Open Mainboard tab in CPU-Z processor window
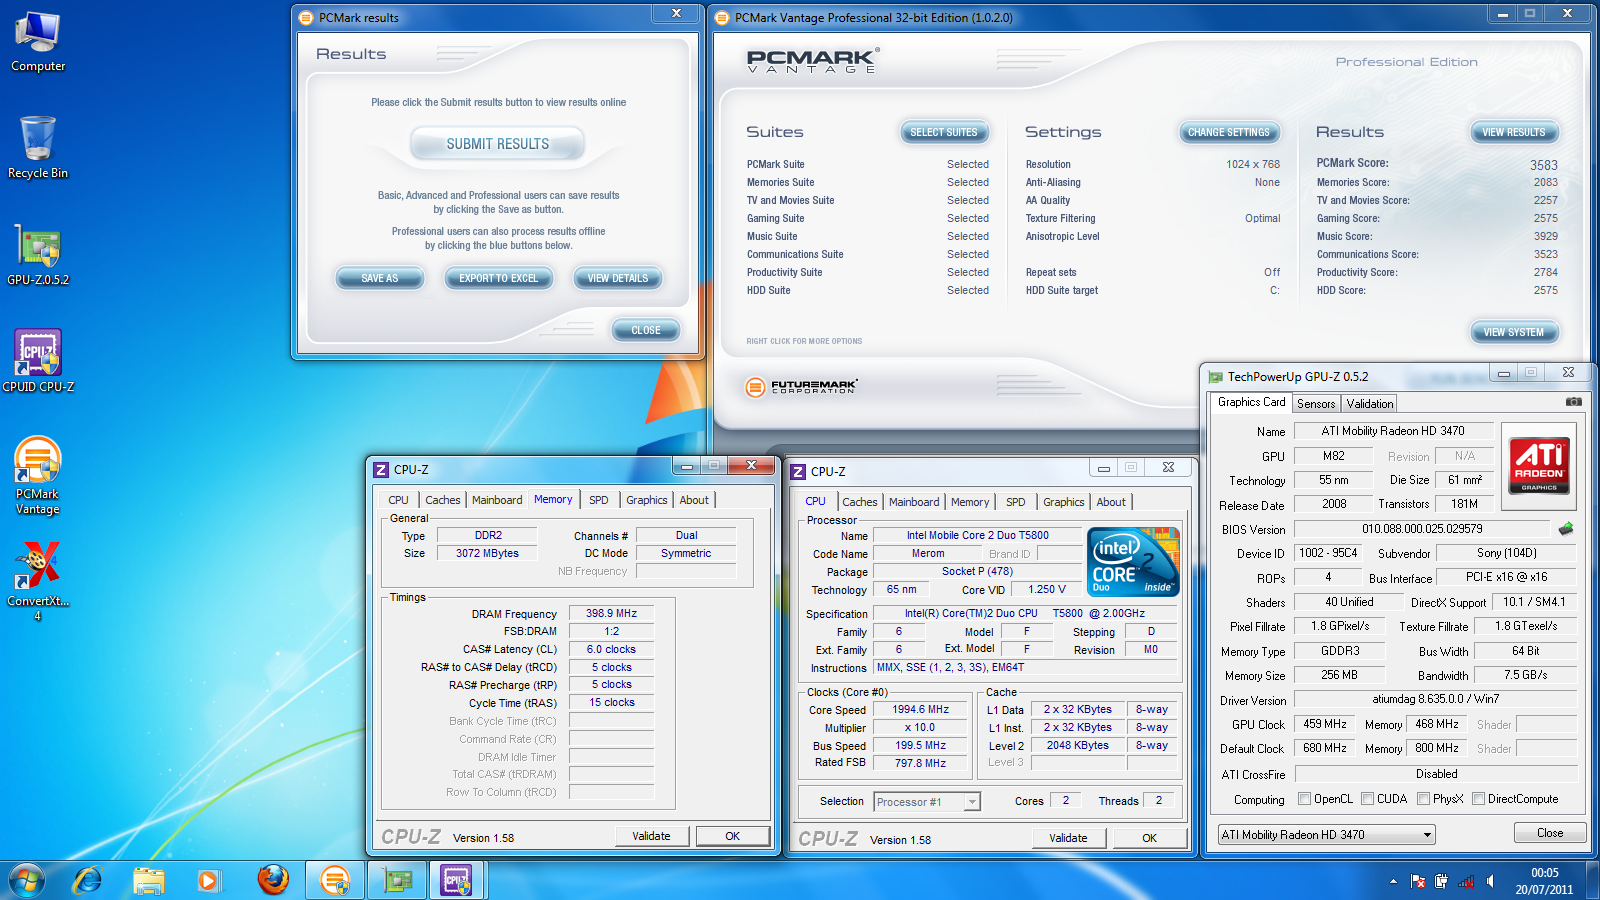Screen dimensions: 1600x900 (914, 502)
